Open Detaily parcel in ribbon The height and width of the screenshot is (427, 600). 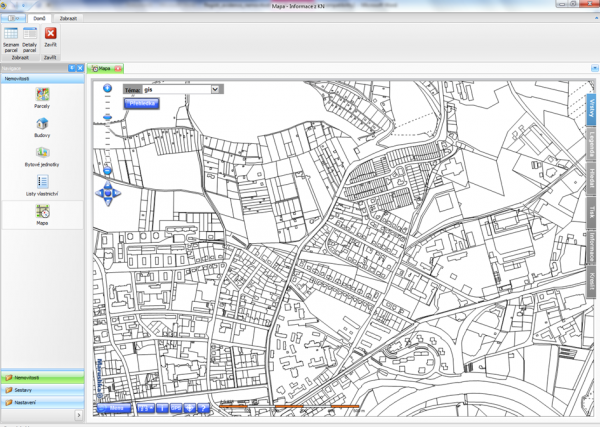[x=30, y=38]
